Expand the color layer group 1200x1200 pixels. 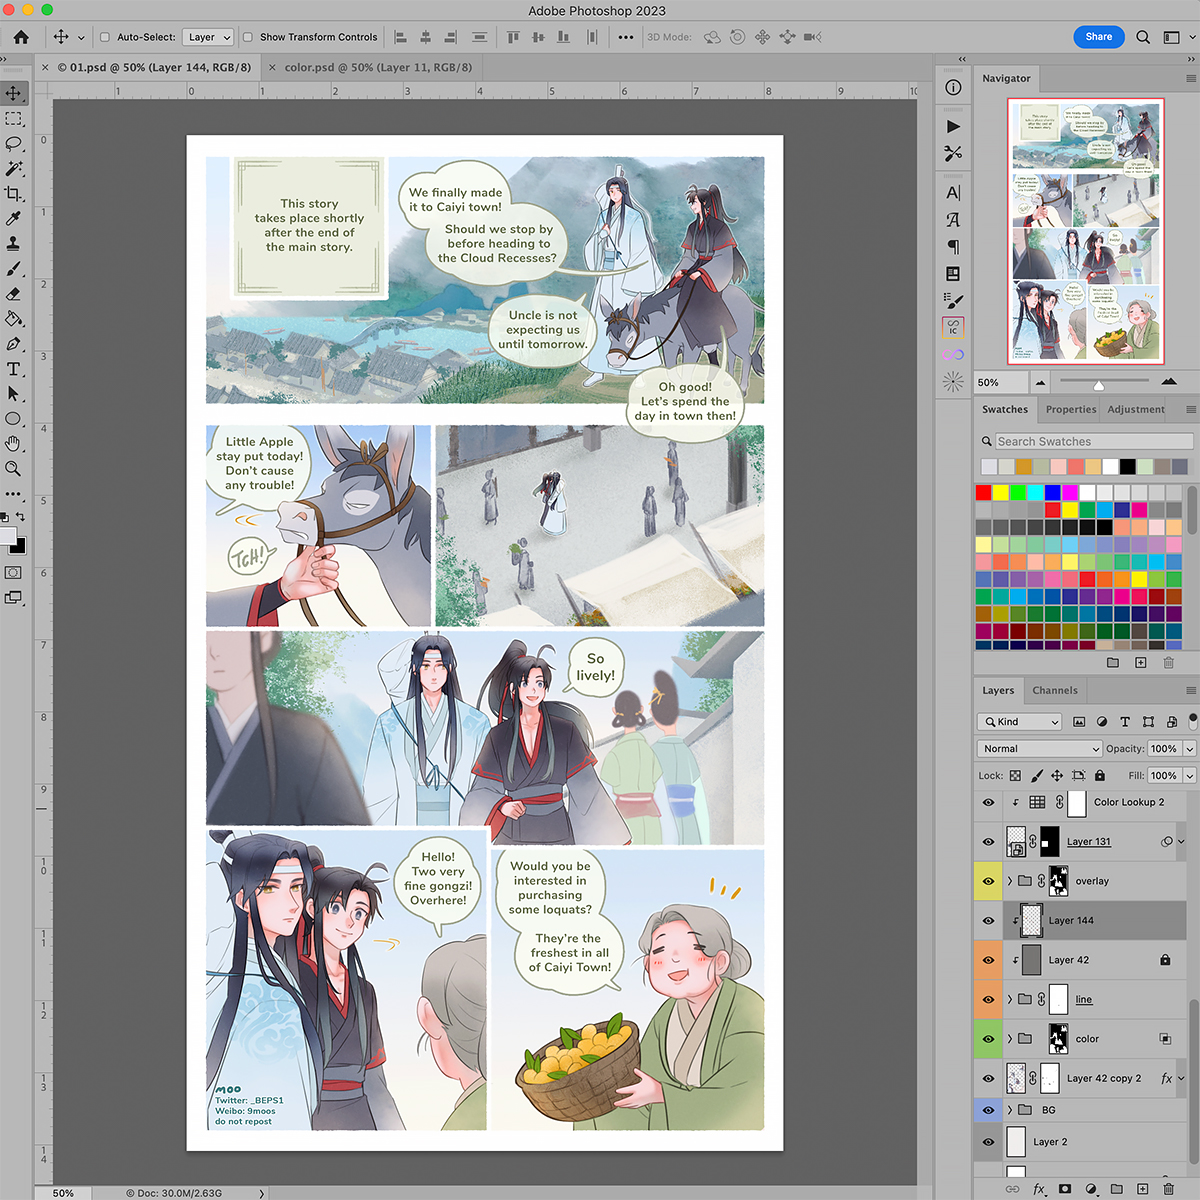[1010, 1039]
